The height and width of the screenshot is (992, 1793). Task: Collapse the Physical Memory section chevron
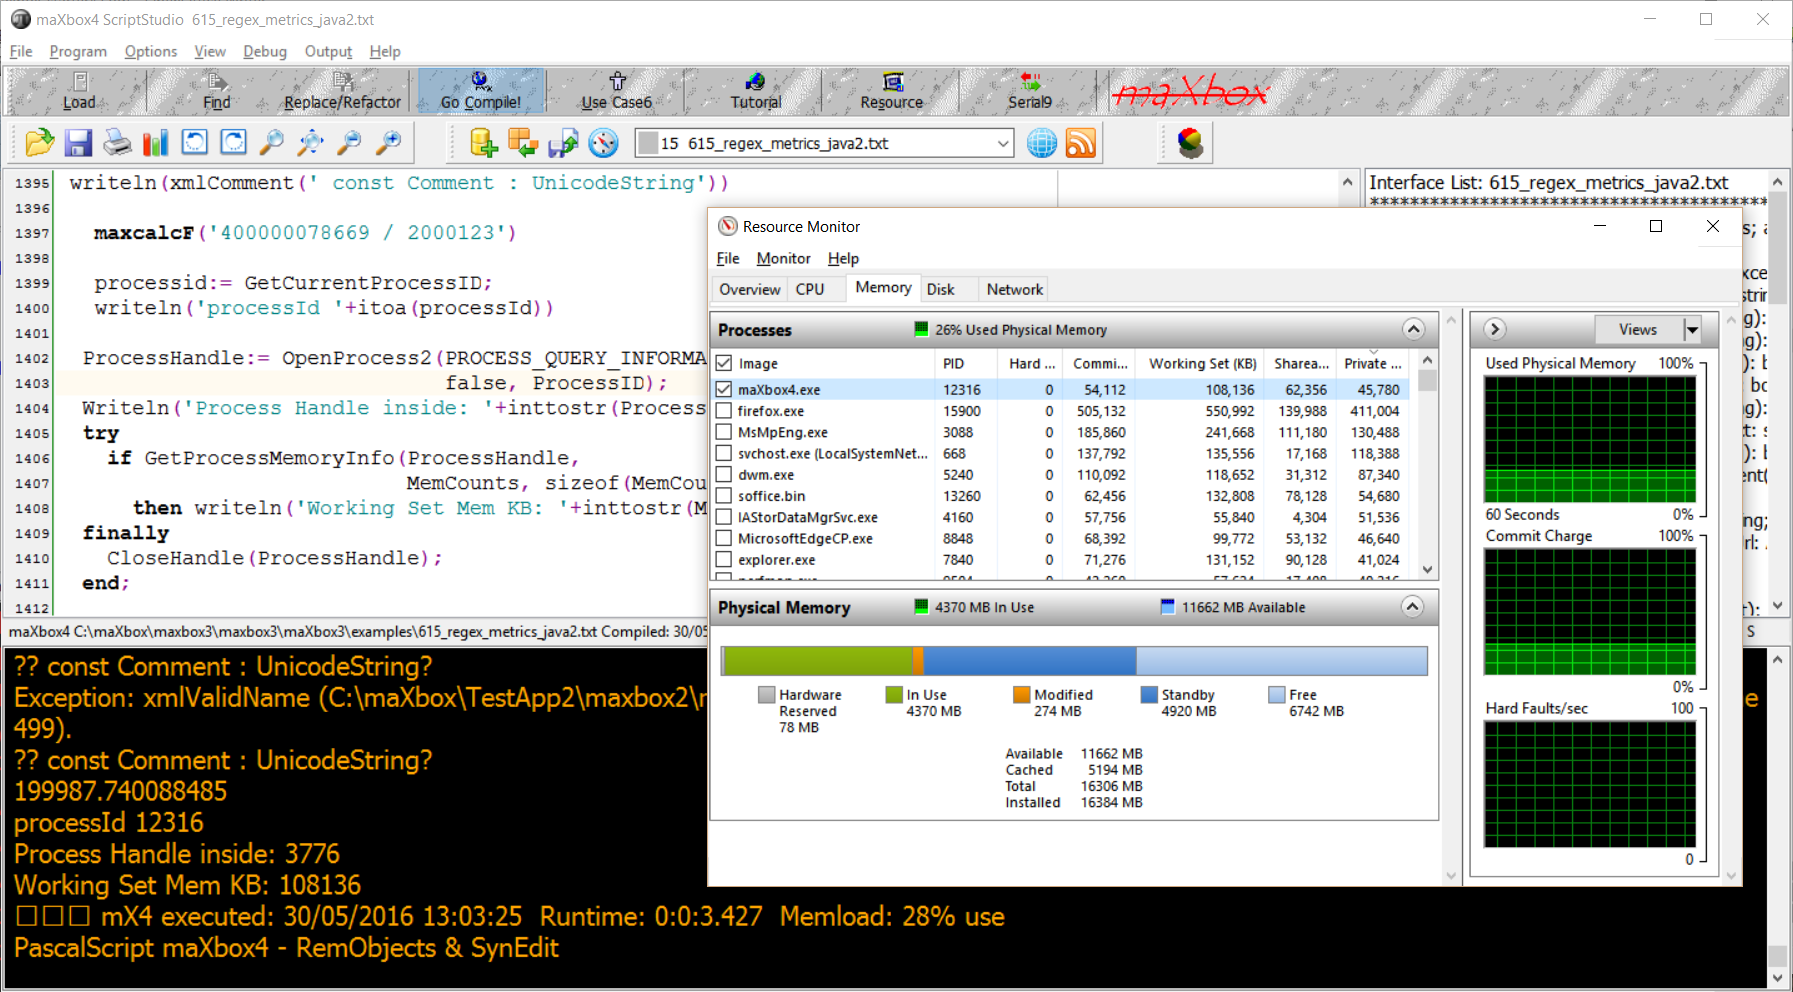point(1412,606)
